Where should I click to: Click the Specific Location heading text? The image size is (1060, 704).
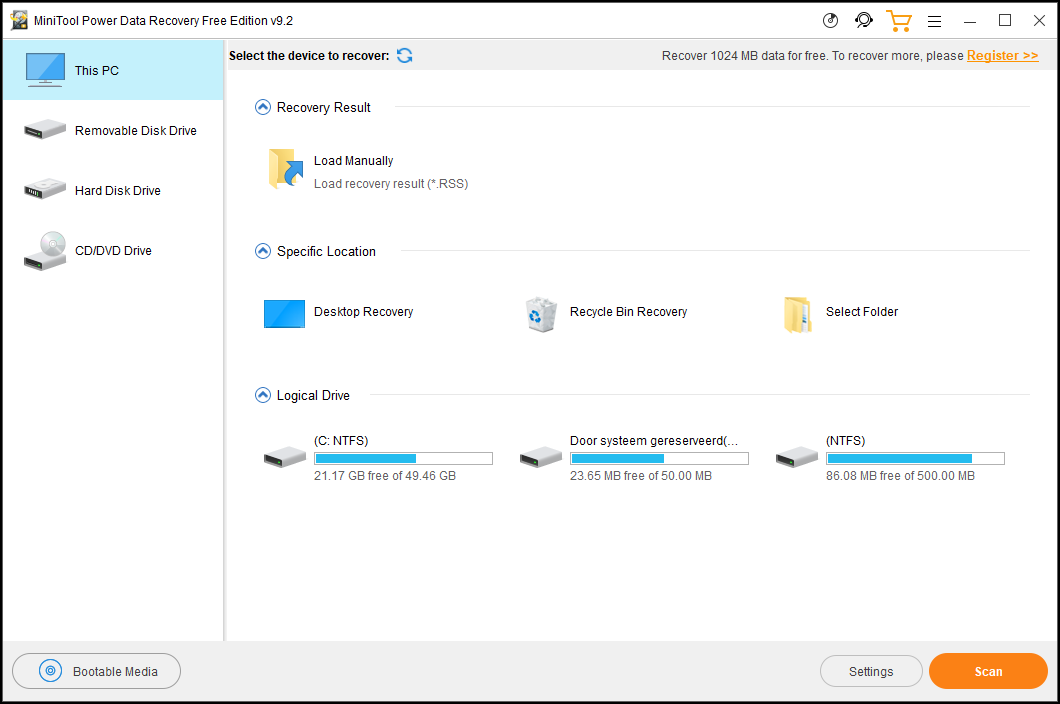tap(327, 252)
